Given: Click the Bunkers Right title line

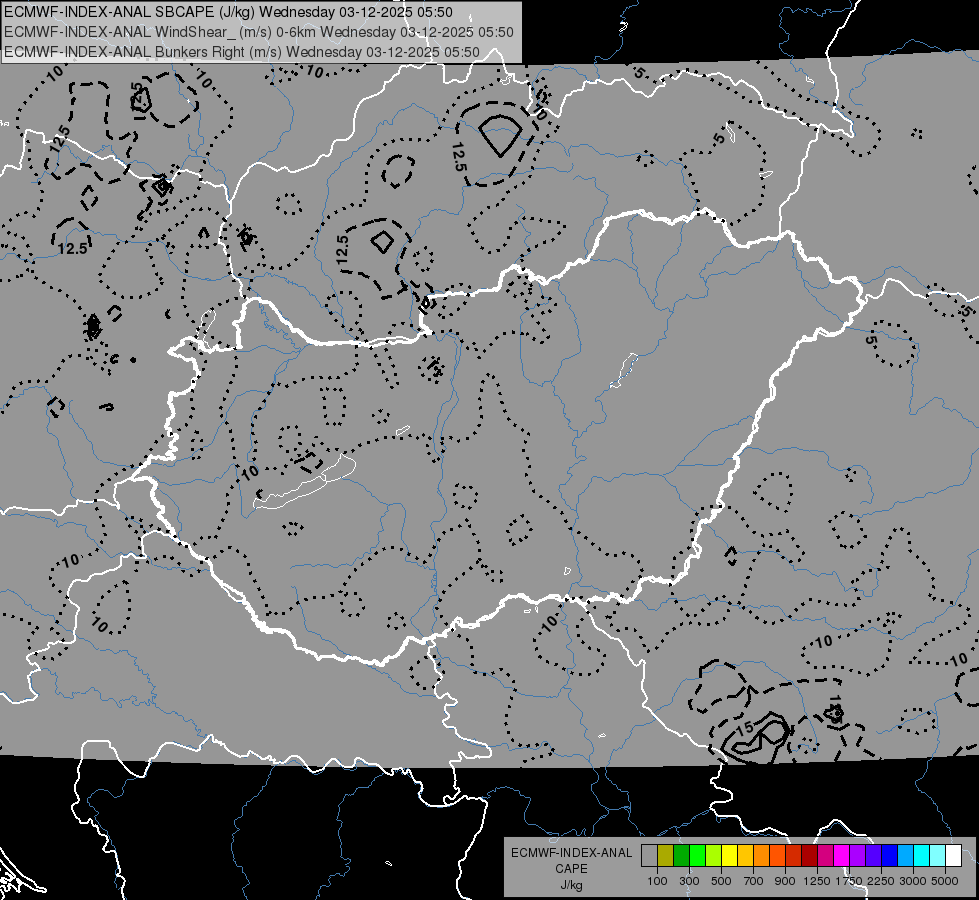Looking at the screenshot, I should 242,52.
